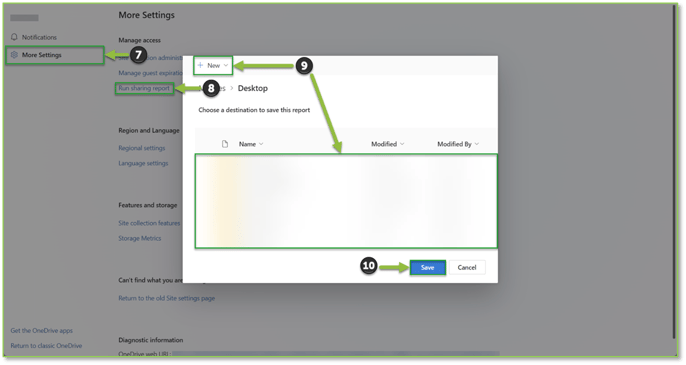This screenshot has width=686, height=365.
Task: Save the report to Desktop
Action: click(427, 267)
